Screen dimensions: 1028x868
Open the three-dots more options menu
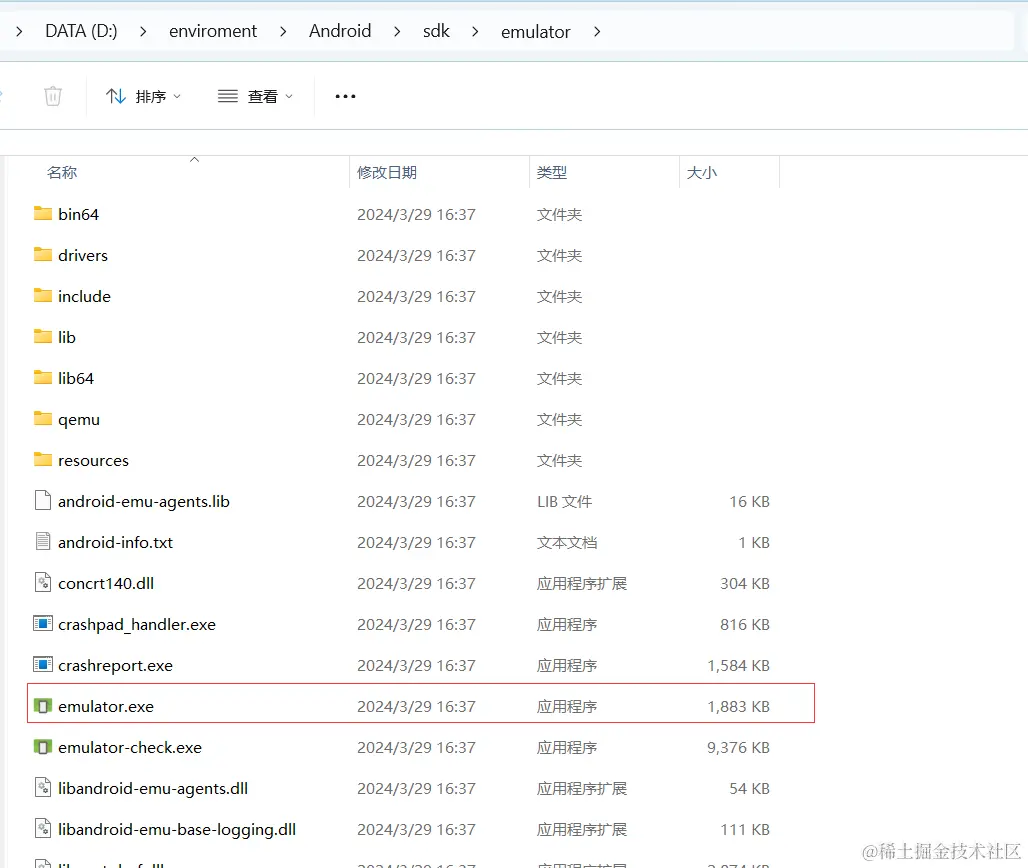346,96
